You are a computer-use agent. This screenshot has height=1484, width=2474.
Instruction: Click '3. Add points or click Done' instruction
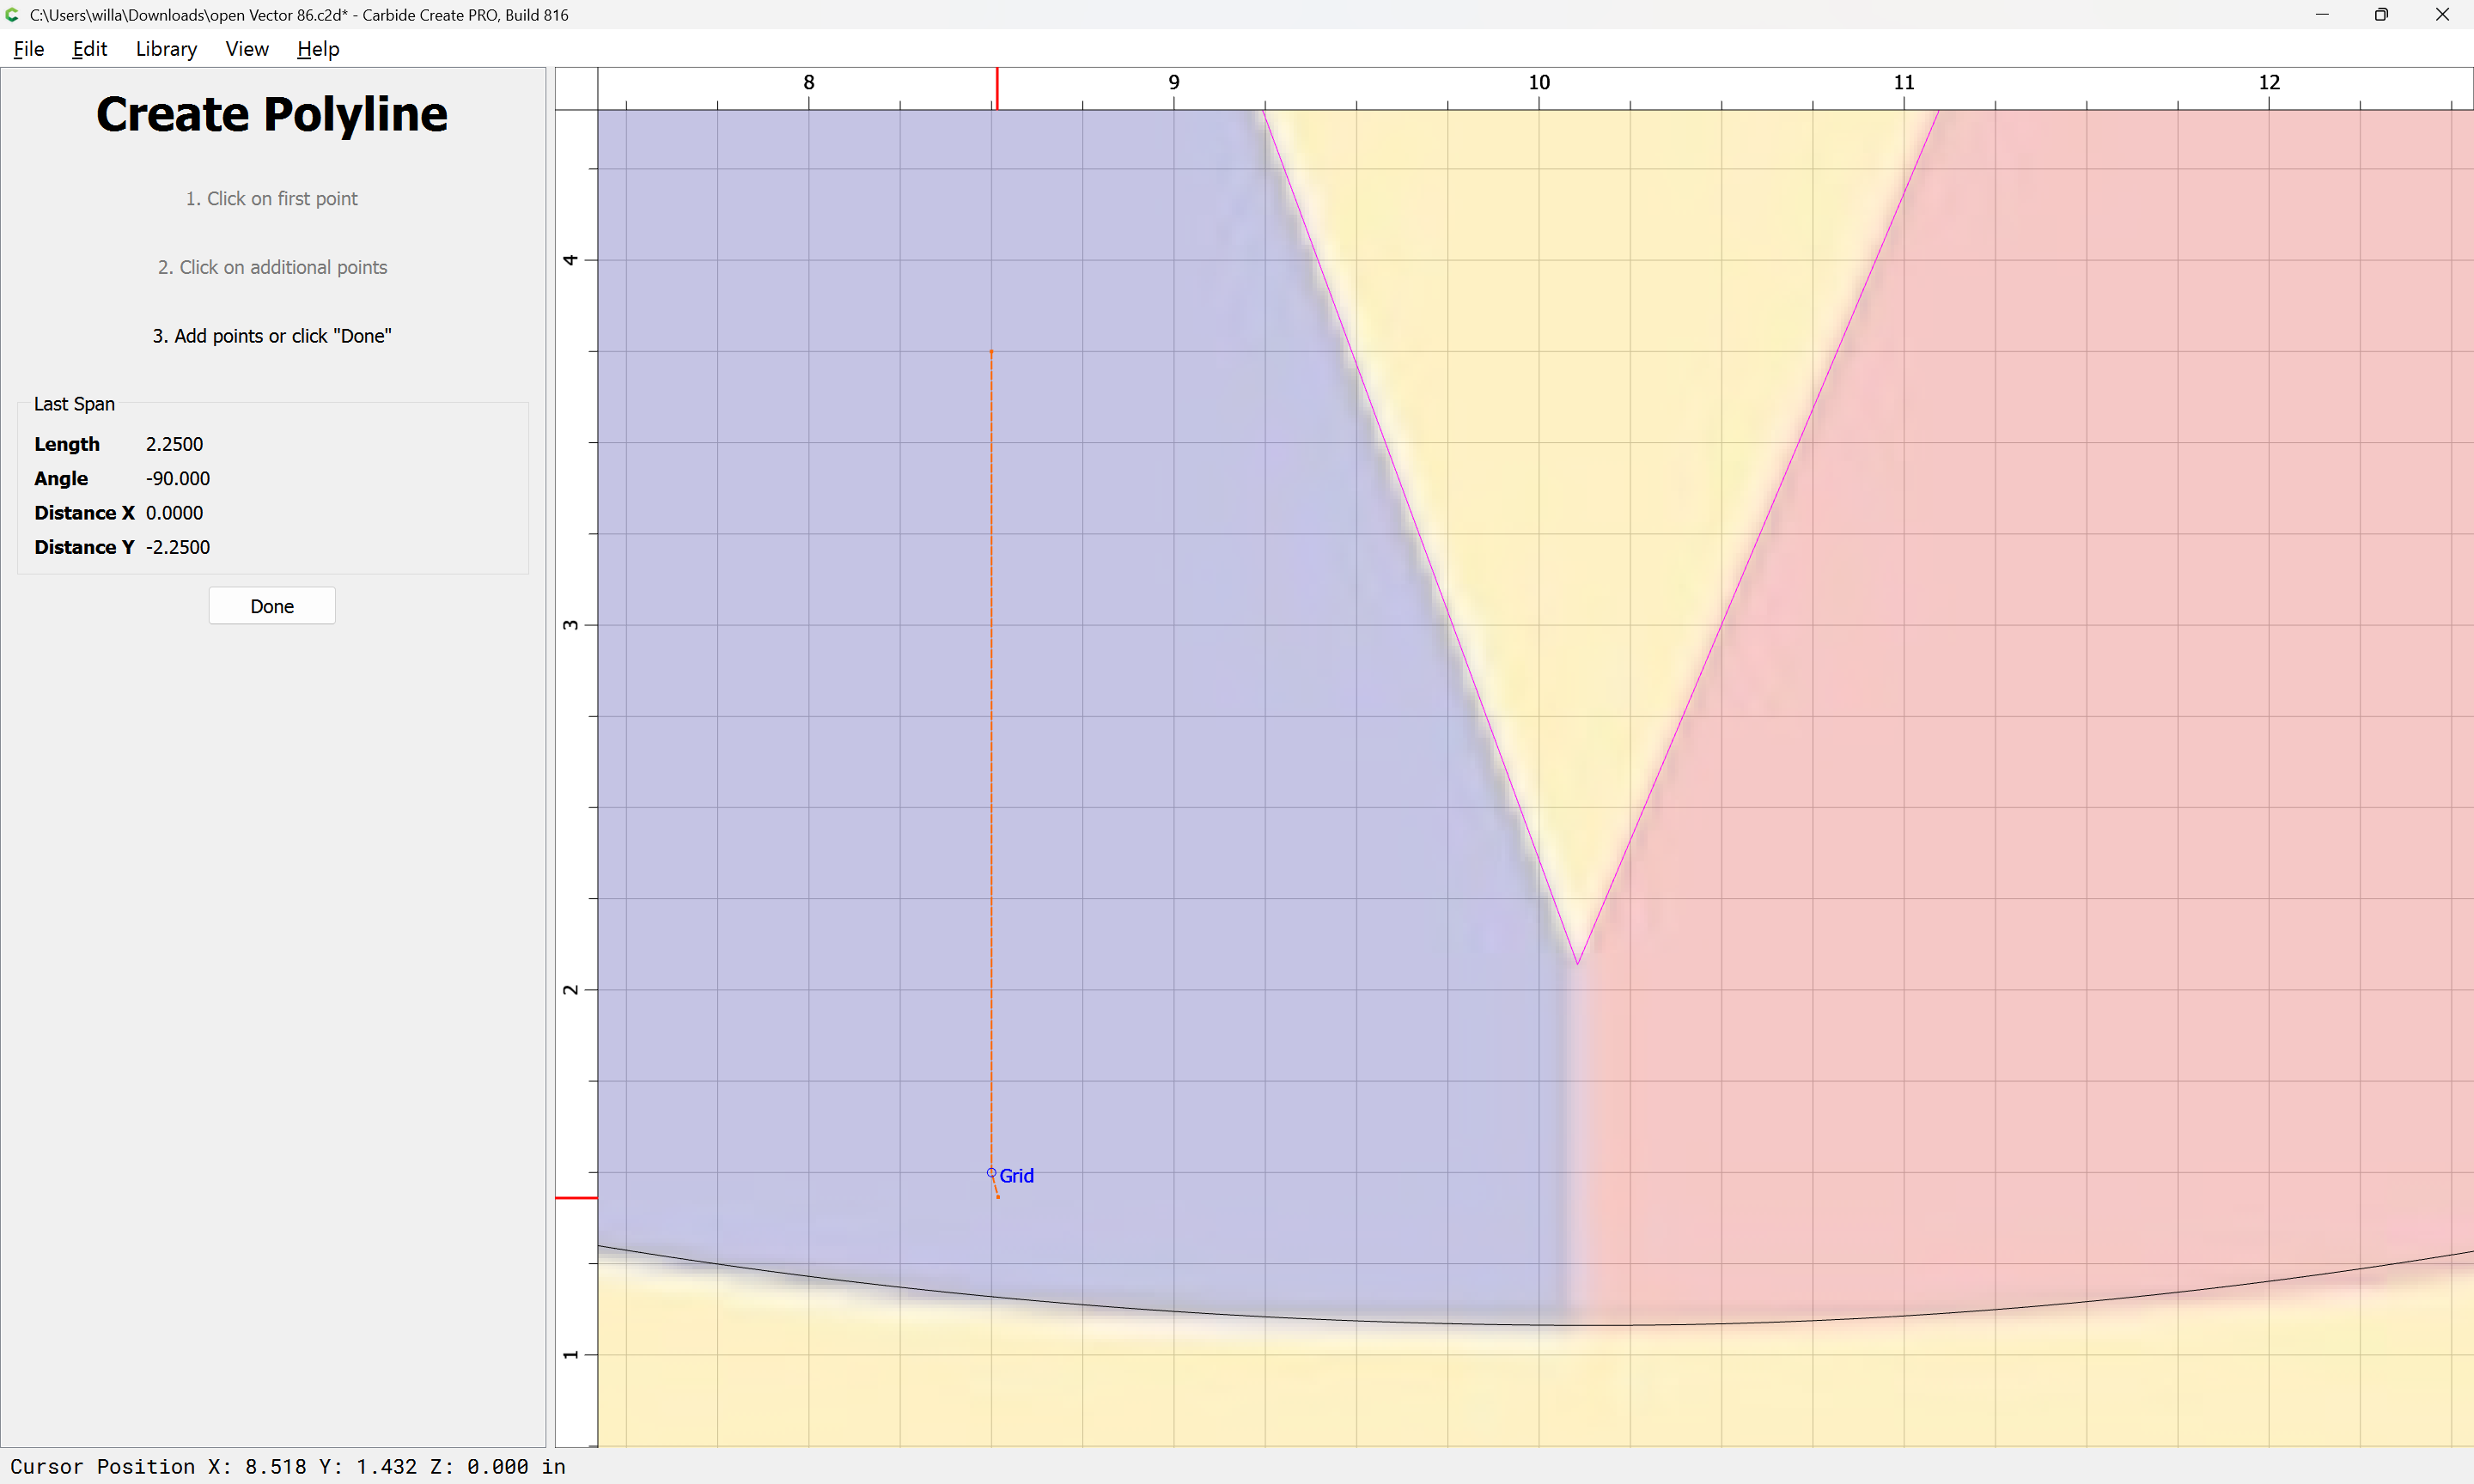click(272, 336)
